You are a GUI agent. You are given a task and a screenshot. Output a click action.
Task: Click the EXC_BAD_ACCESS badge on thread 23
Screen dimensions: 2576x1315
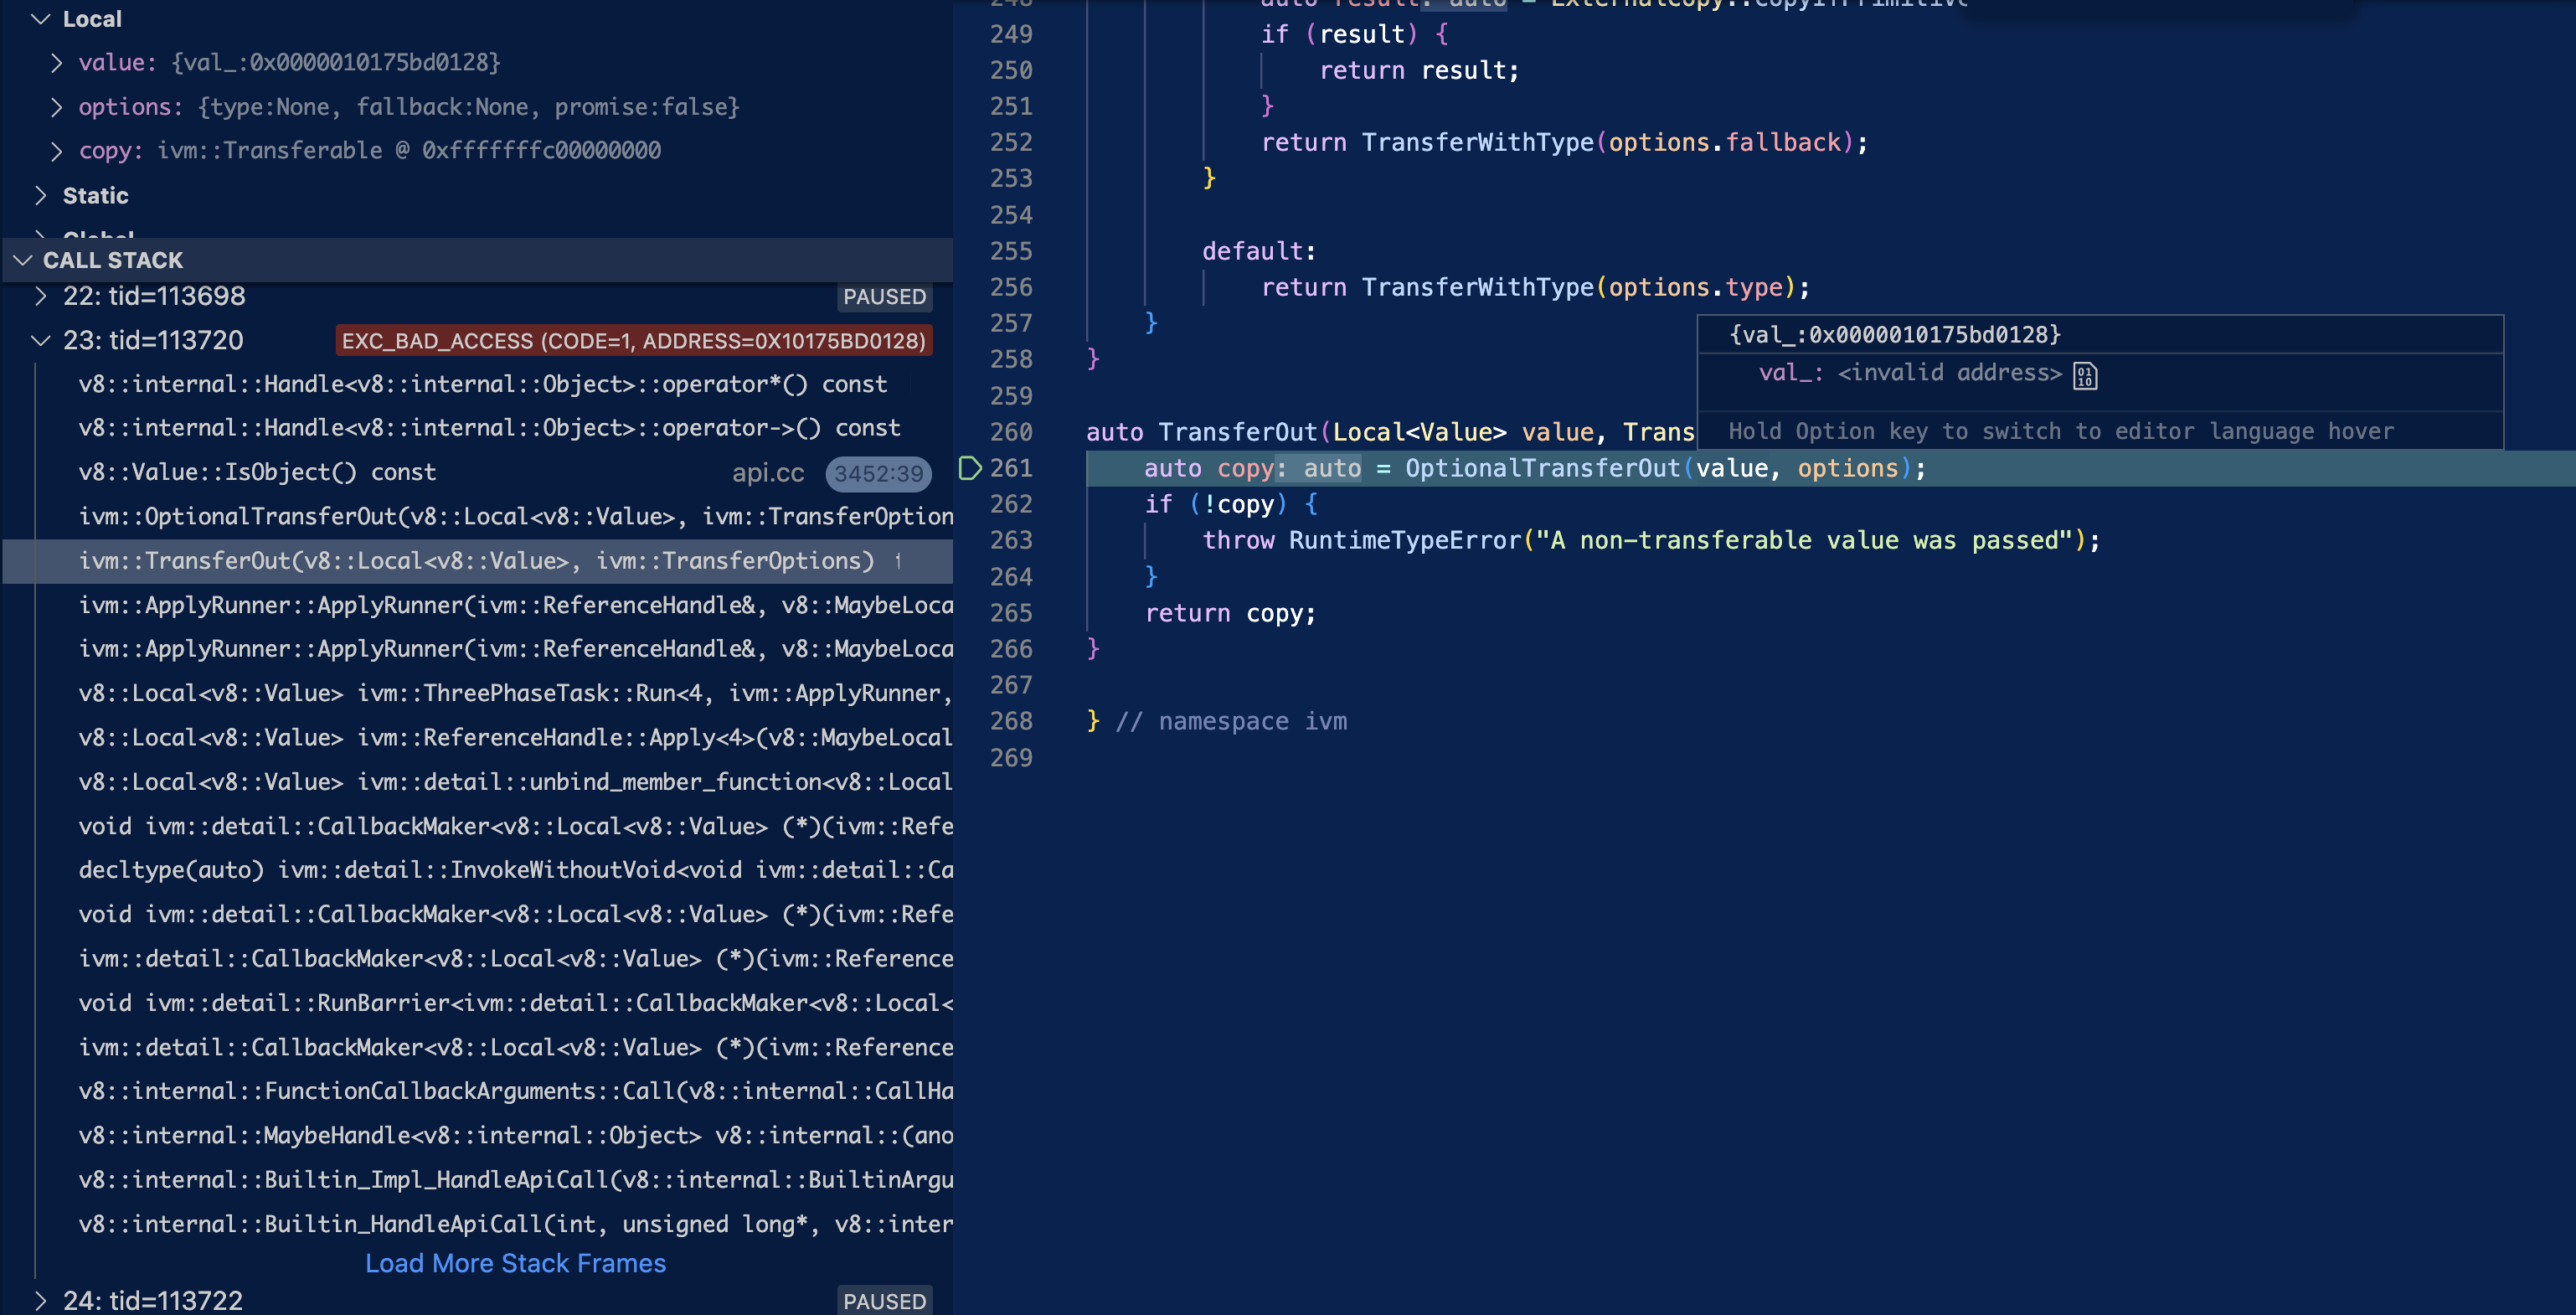pos(633,340)
